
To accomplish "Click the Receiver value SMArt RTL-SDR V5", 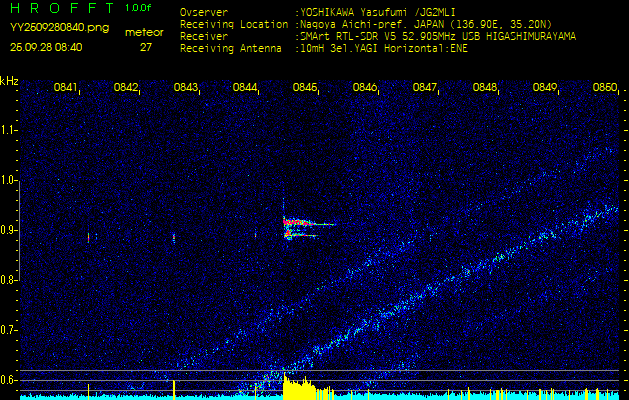I will tap(349, 37).
